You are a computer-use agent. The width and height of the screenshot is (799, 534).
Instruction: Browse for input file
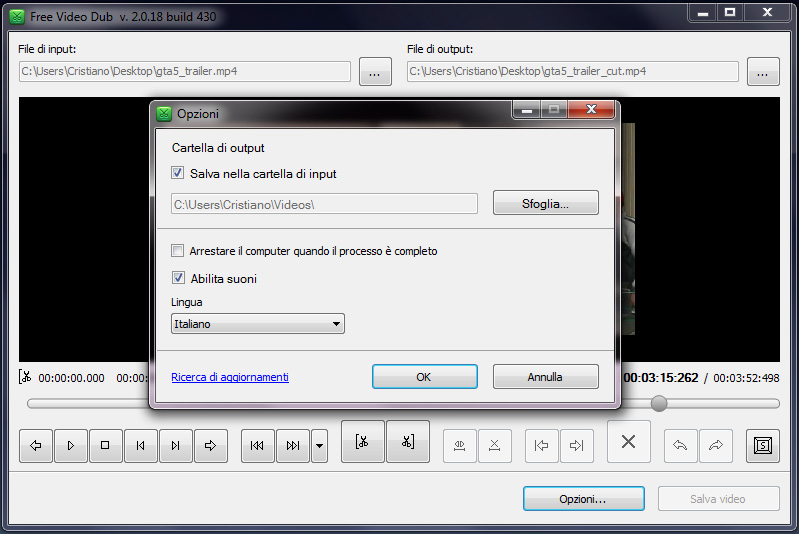click(376, 71)
